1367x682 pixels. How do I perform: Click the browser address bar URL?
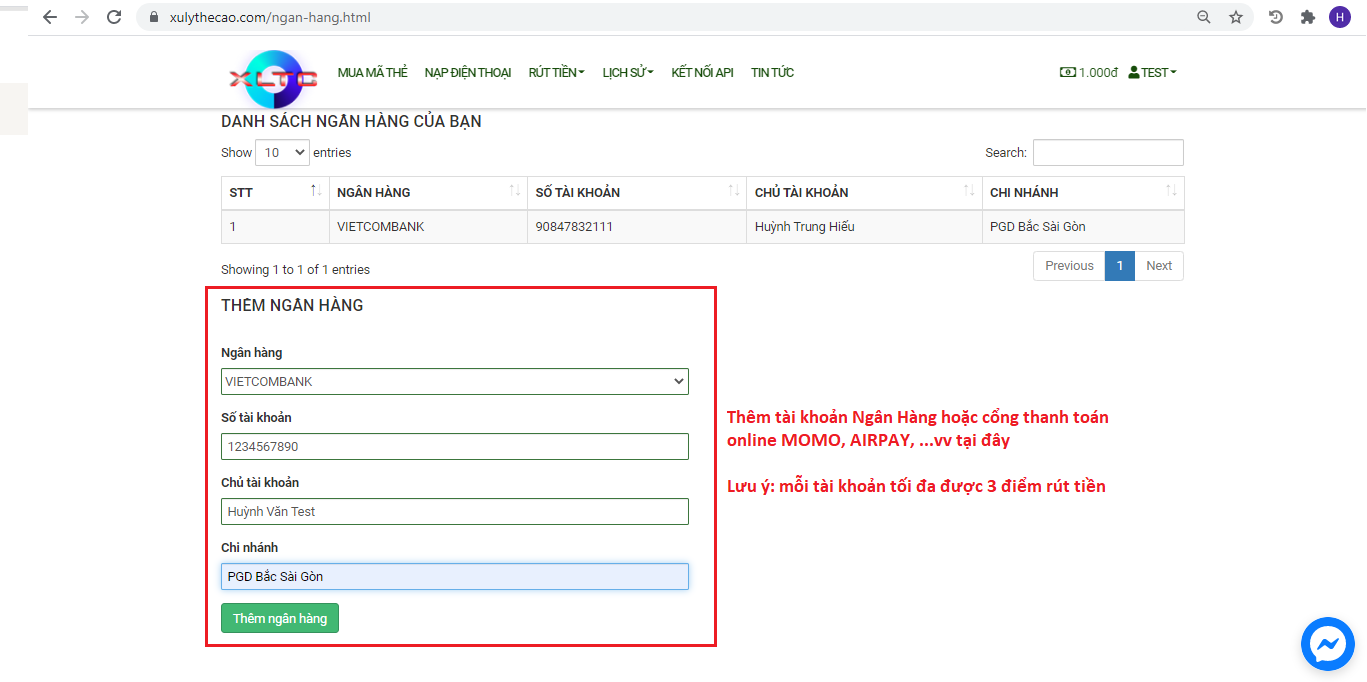click(270, 17)
